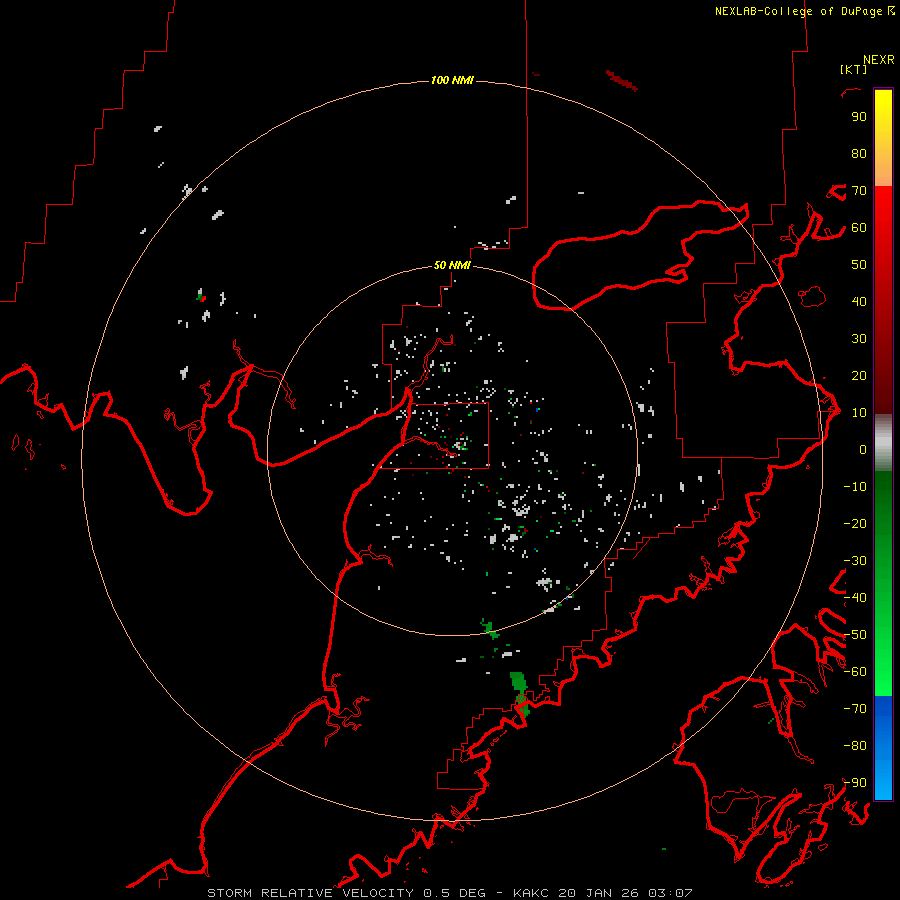Select the 60 value on velocity scale

[x=859, y=227]
